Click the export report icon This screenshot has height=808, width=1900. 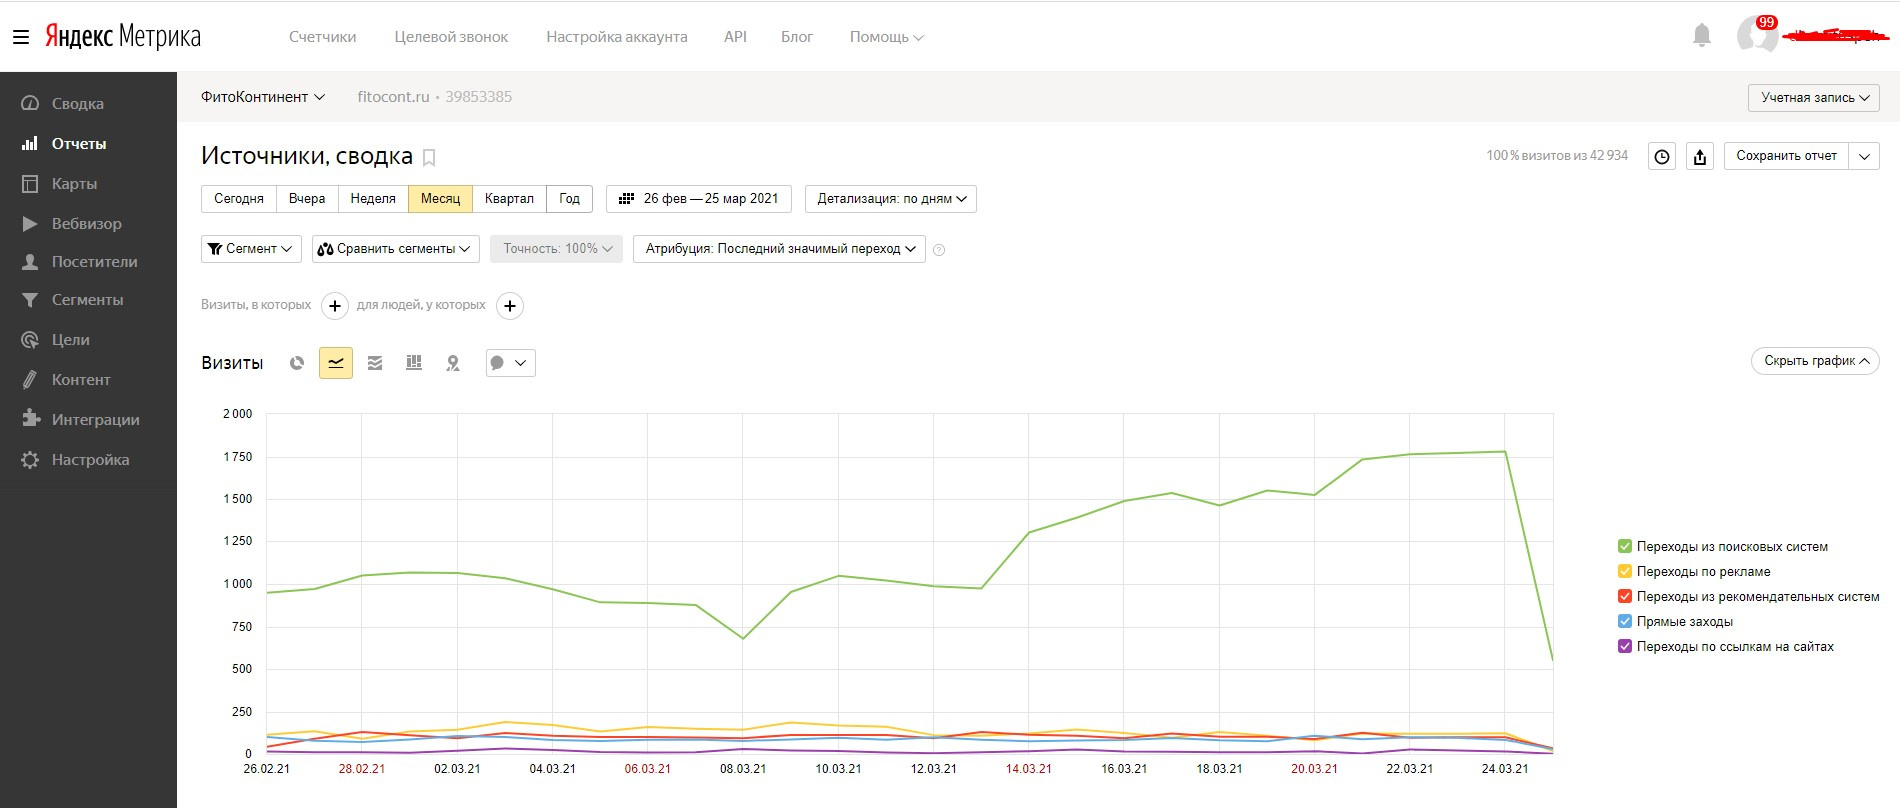pos(1700,156)
